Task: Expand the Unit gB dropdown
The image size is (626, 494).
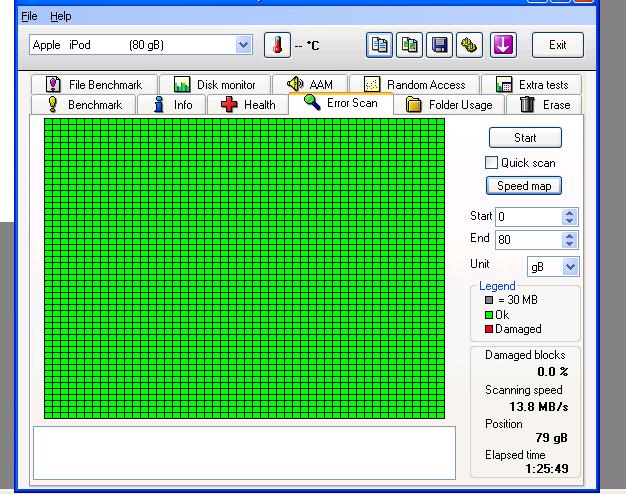Action: (x=570, y=267)
